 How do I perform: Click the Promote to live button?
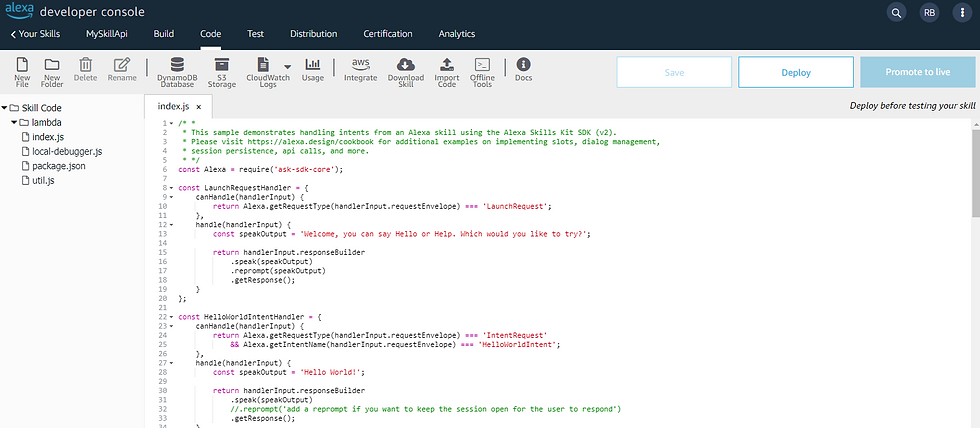918,72
